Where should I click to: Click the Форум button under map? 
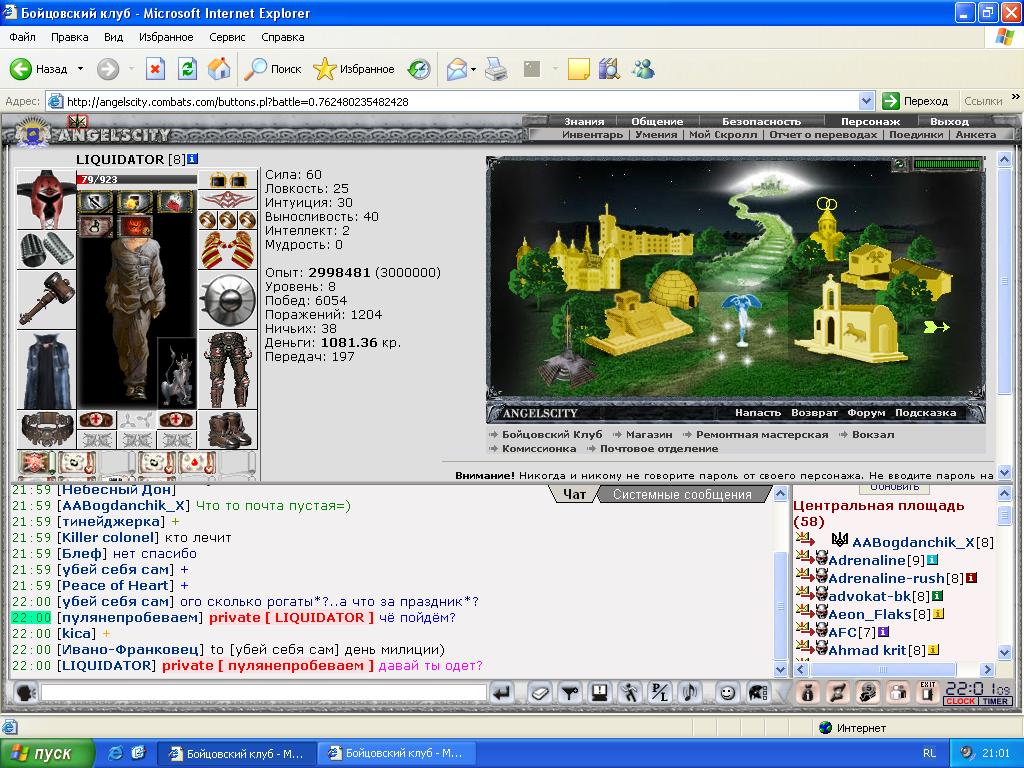coord(866,413)
